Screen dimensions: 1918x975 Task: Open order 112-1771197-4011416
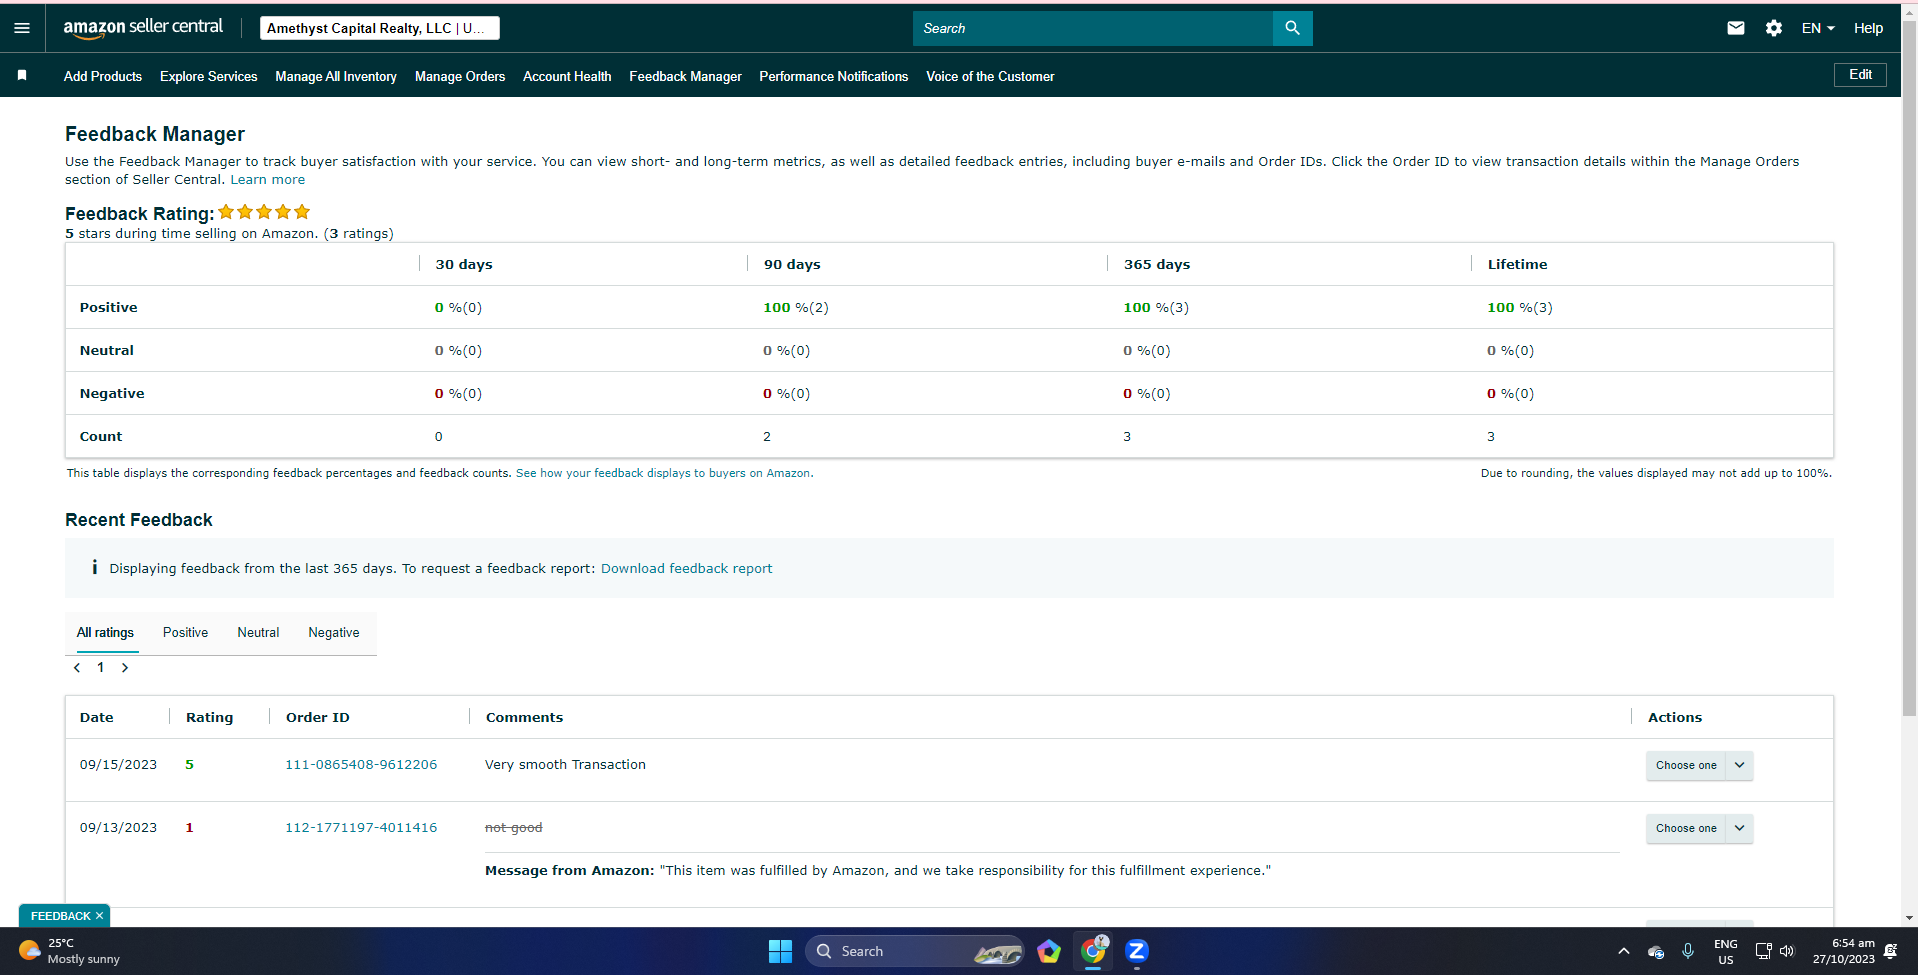361,828
